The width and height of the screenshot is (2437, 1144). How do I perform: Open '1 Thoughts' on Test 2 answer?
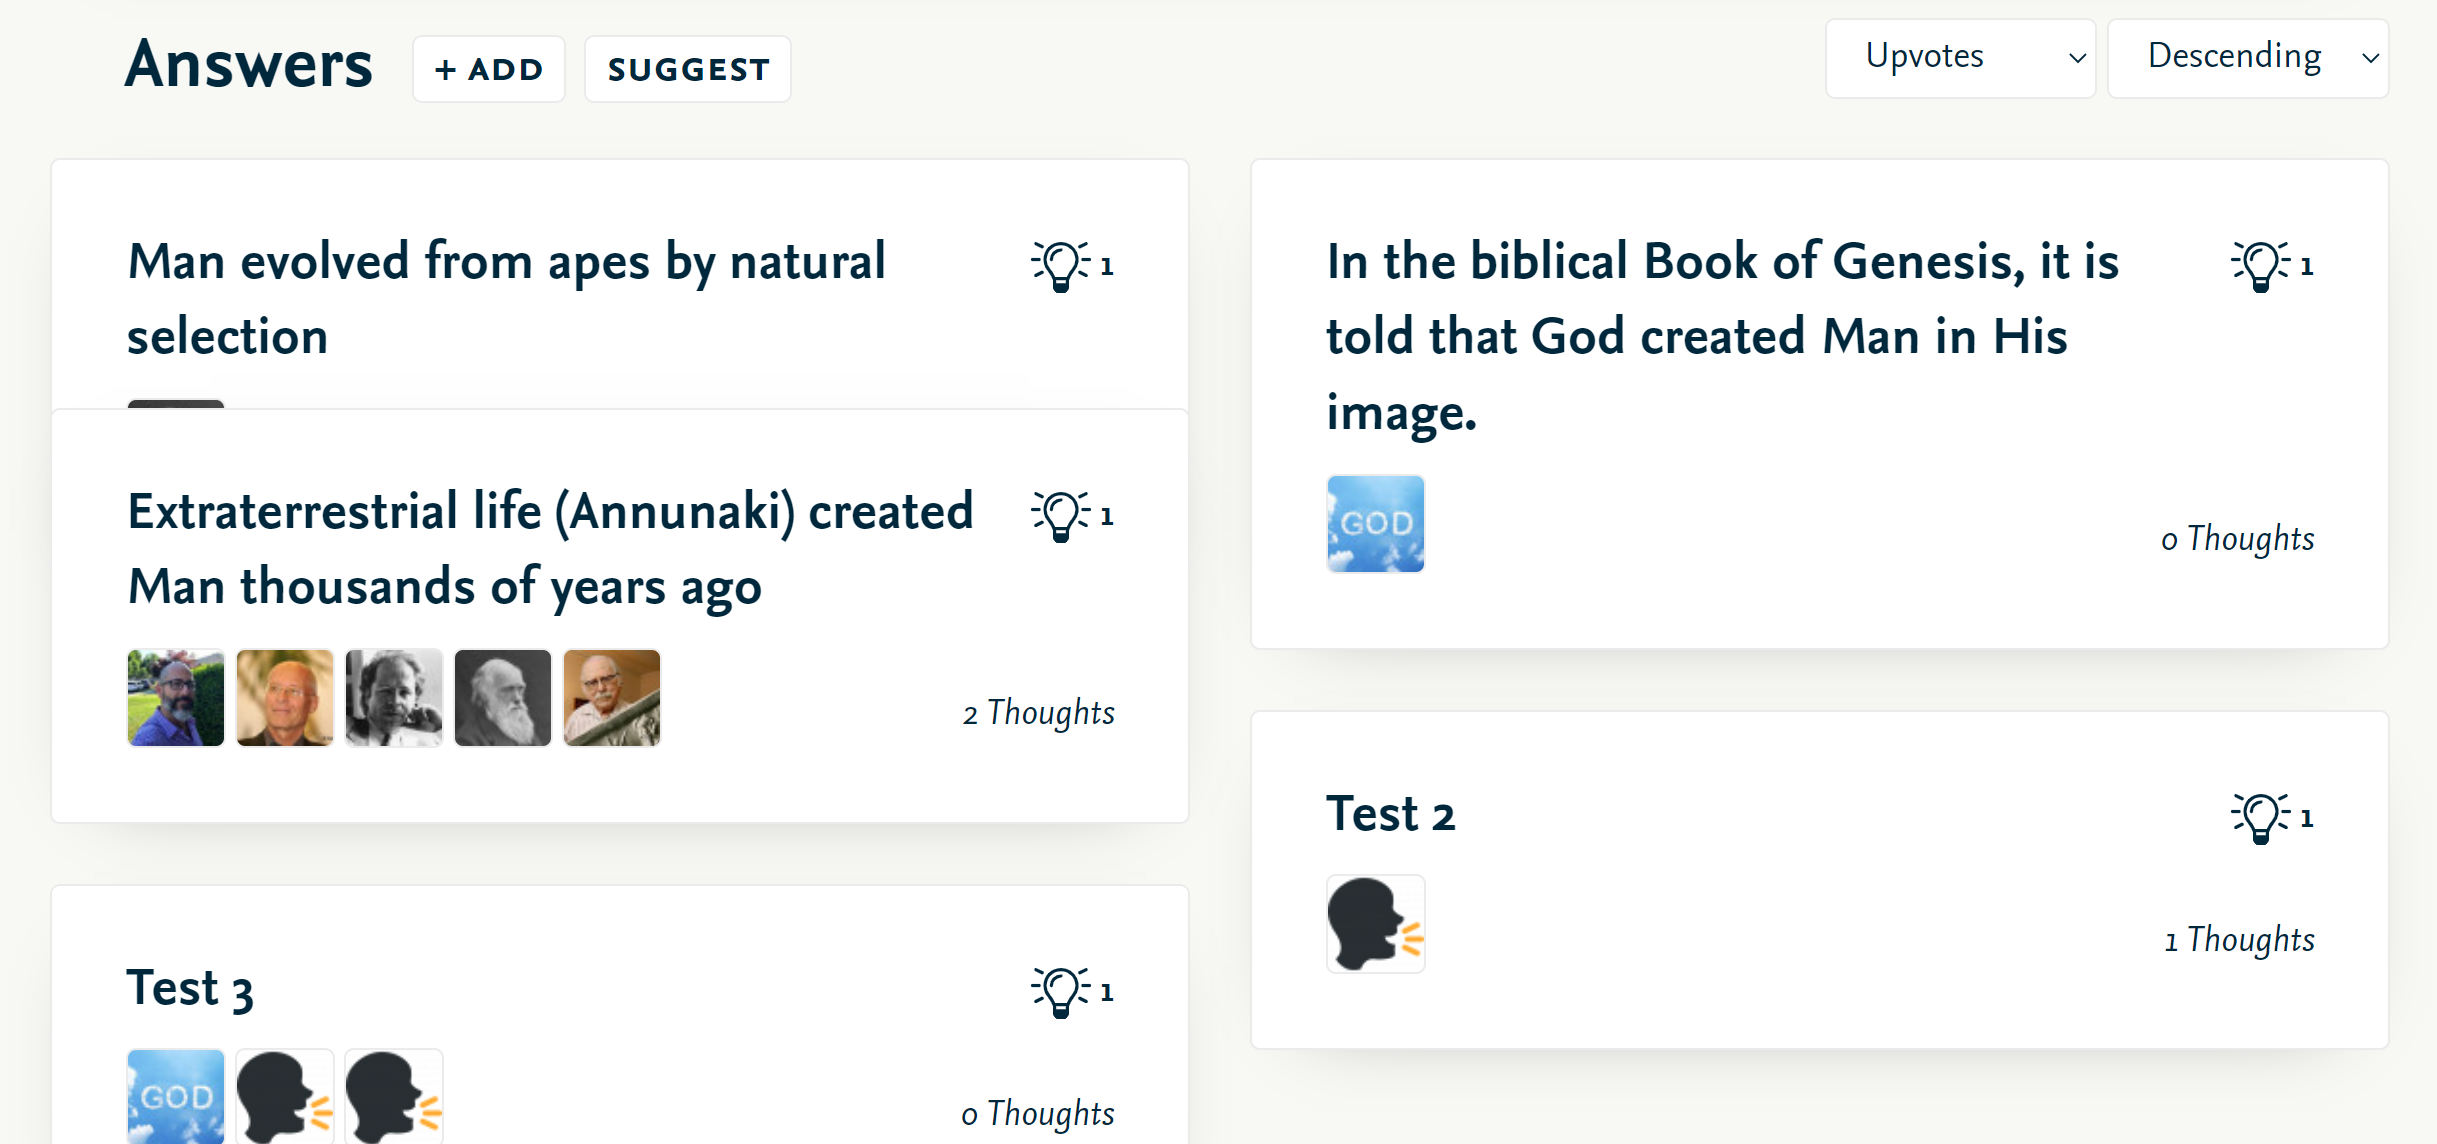click(x=2239, y=940)
